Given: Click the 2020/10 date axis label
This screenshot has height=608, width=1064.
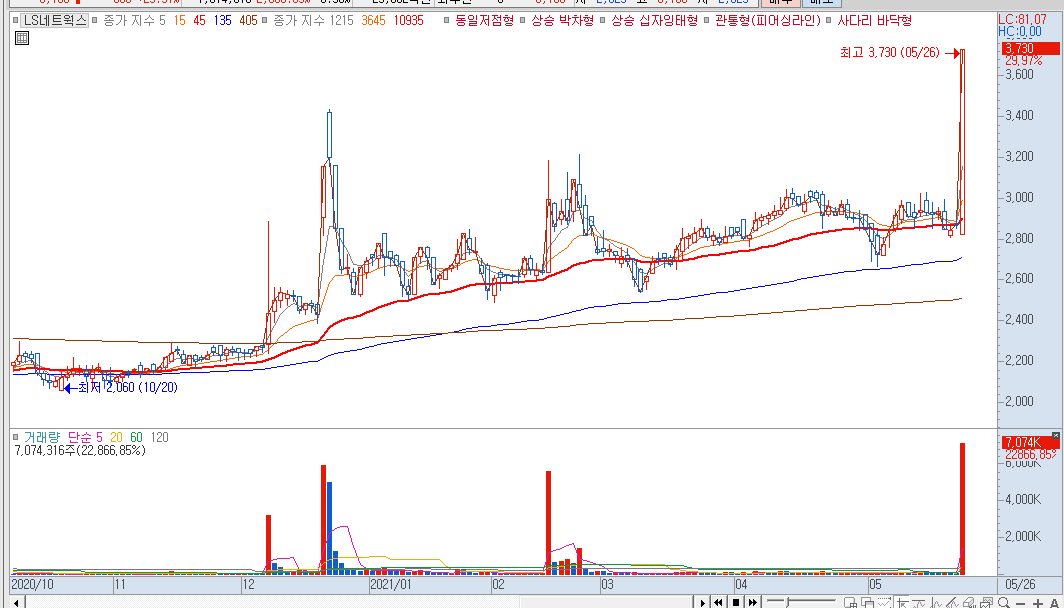Looking at the screenshot, I should 33,584.
